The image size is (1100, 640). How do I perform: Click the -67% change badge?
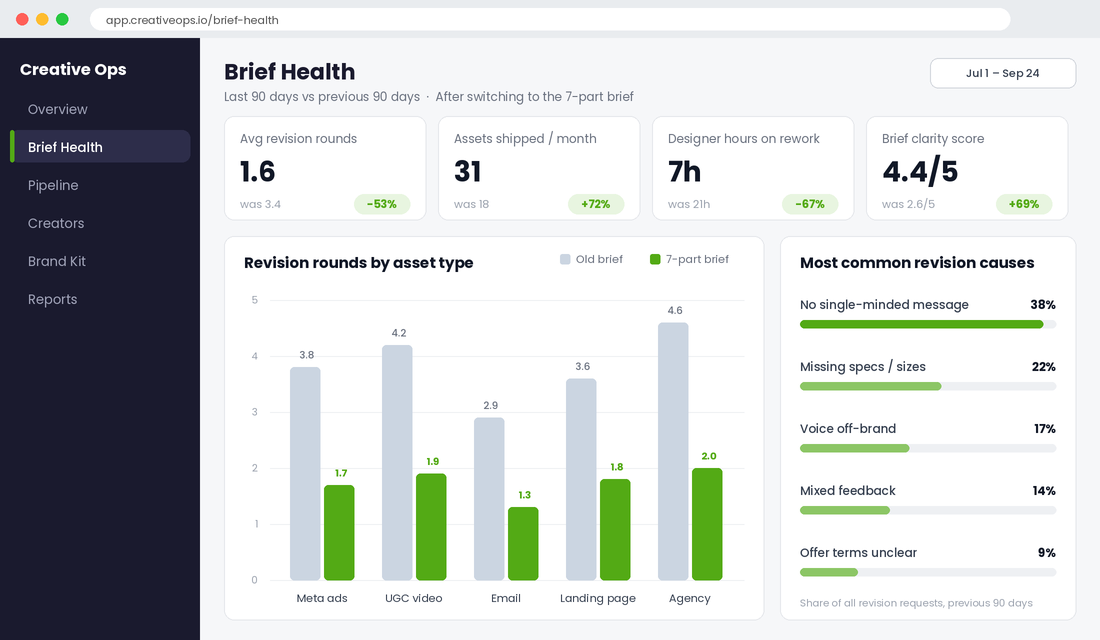(x=810, y=204)
